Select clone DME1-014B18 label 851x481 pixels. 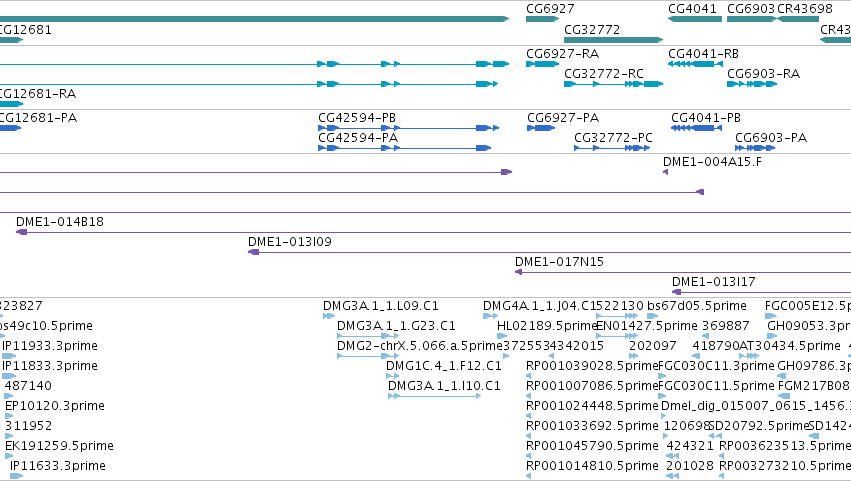click(60, 222)
